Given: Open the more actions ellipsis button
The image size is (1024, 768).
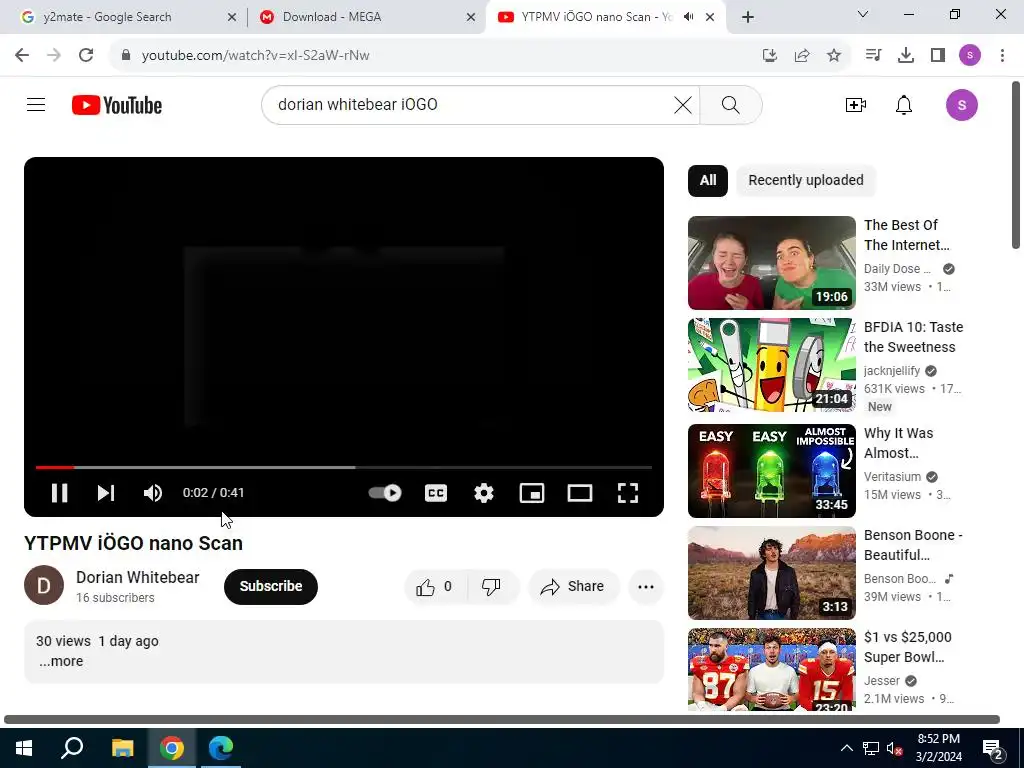Looking at the screenshot, I should pyautogui.click(x=646, y=586).
